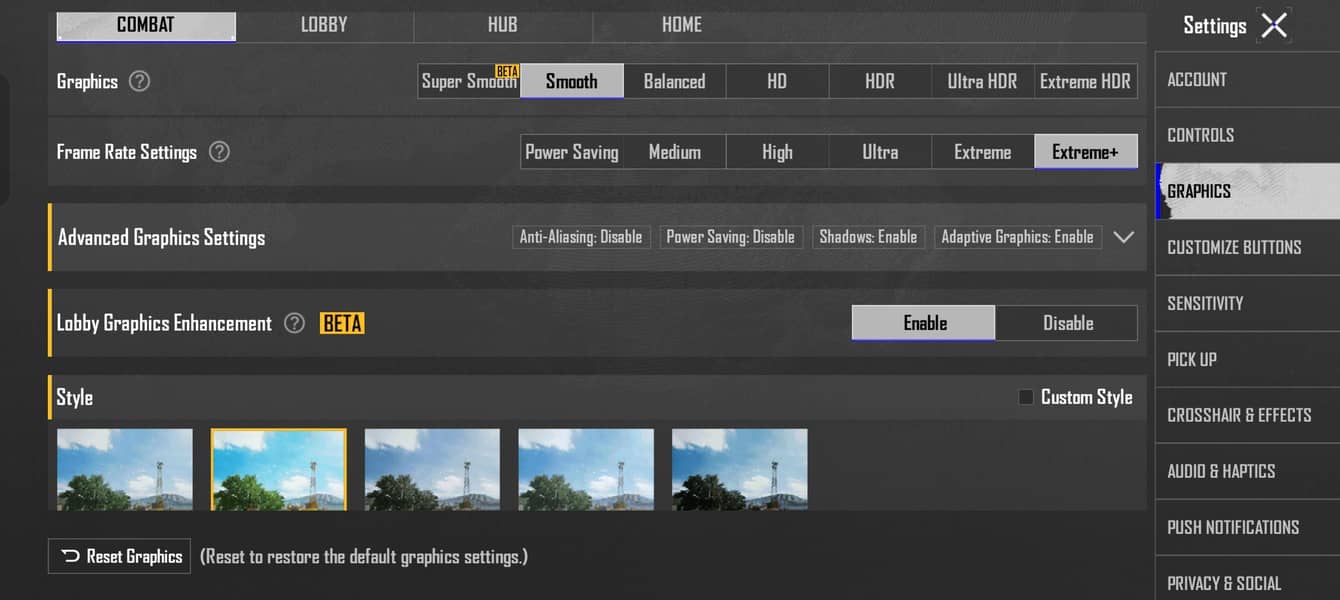This screenshot has width=1340, height=600.
Task: Open CONTROLS settings in sidebar
Action: coord(1247,136)
